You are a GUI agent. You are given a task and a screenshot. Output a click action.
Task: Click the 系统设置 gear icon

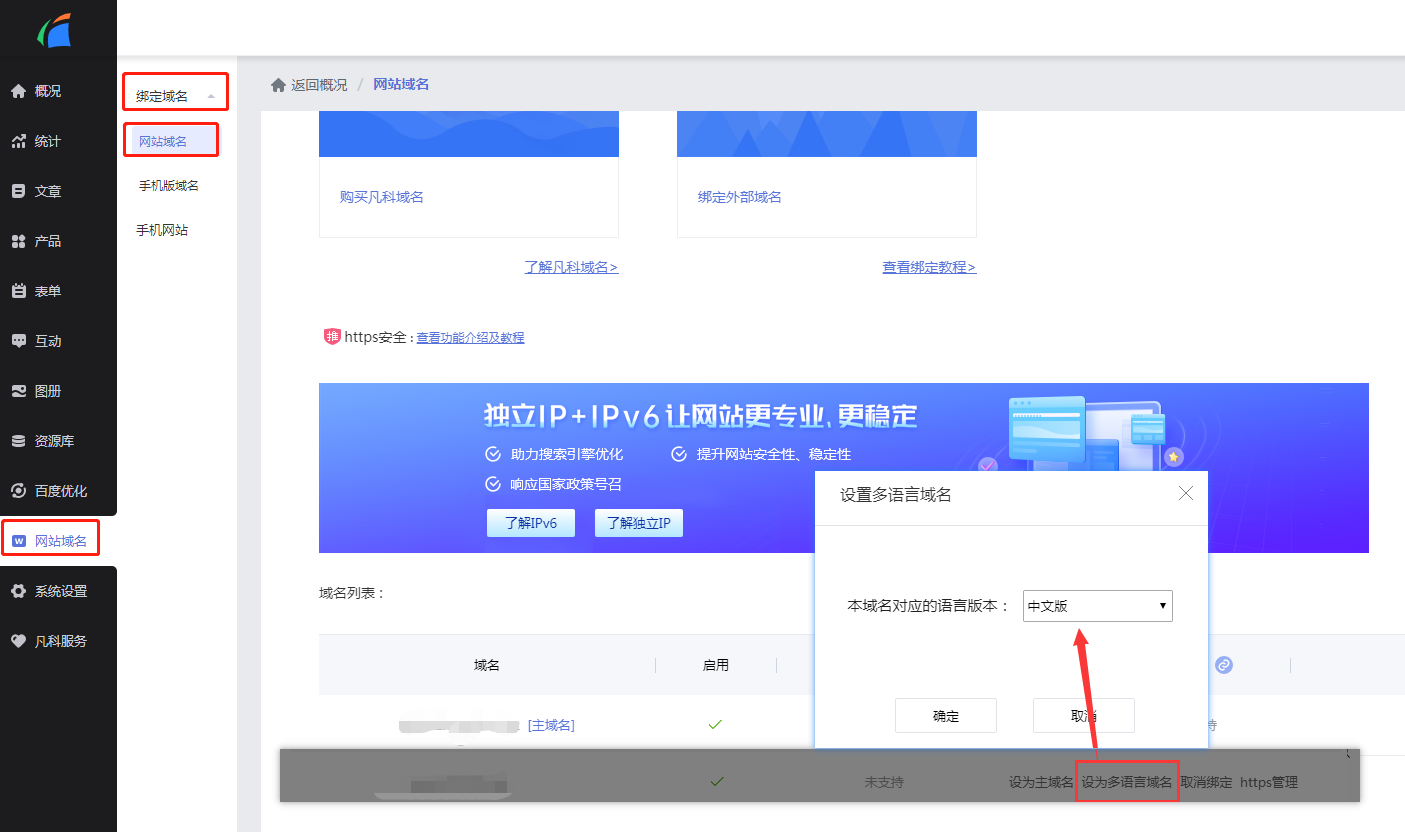18,591
